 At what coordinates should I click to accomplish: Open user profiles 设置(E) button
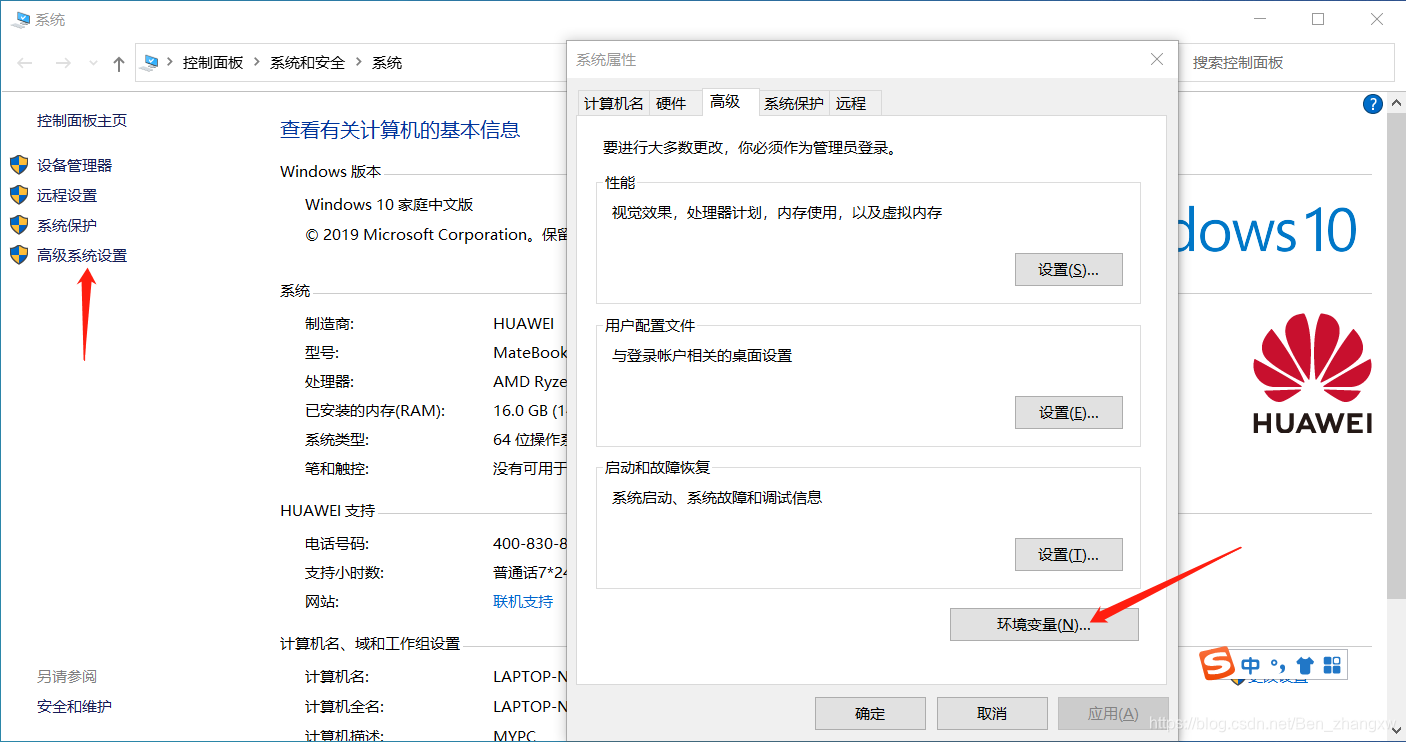click(x=1068, y=413)
